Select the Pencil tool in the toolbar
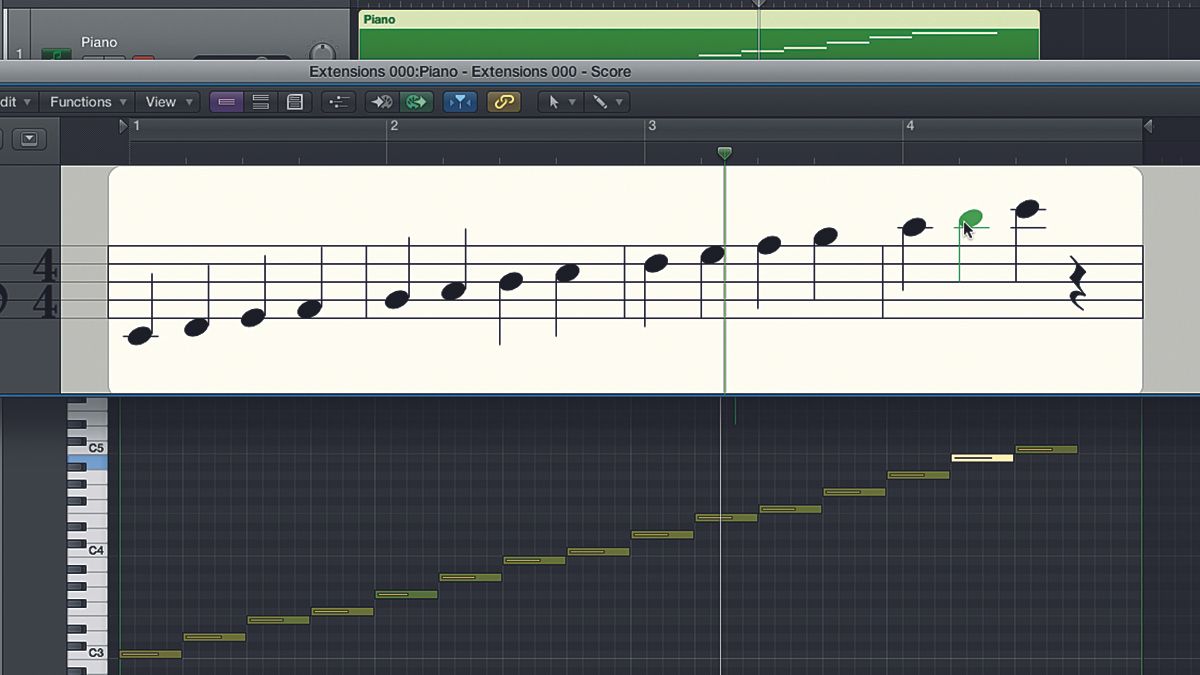The height and width of the screenshot is (675, 1200). (x=599, y=101)
